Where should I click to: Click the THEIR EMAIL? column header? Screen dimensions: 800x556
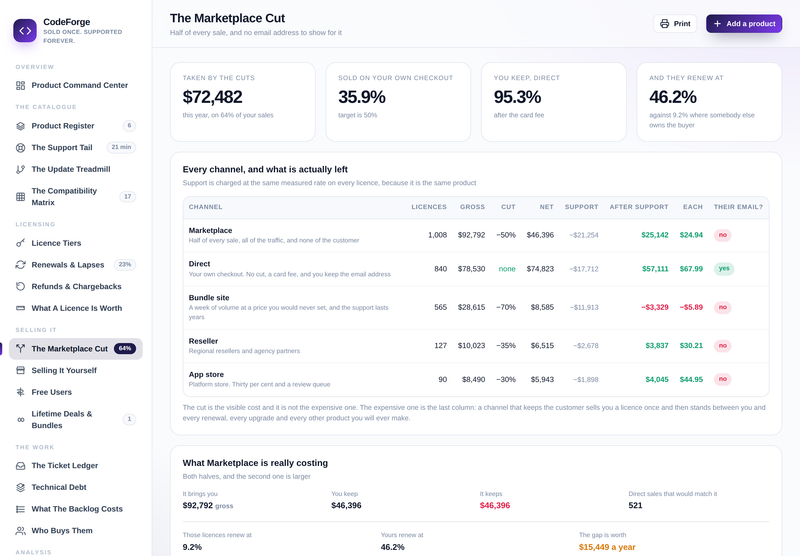point(738,207)
